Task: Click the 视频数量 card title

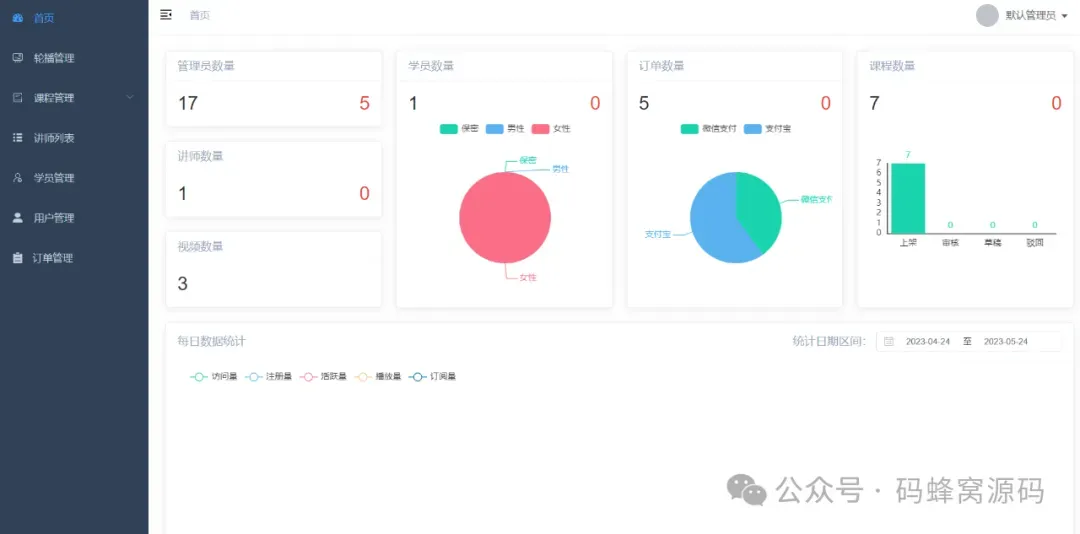Action: pyautogui.click(x=200, y=247)
